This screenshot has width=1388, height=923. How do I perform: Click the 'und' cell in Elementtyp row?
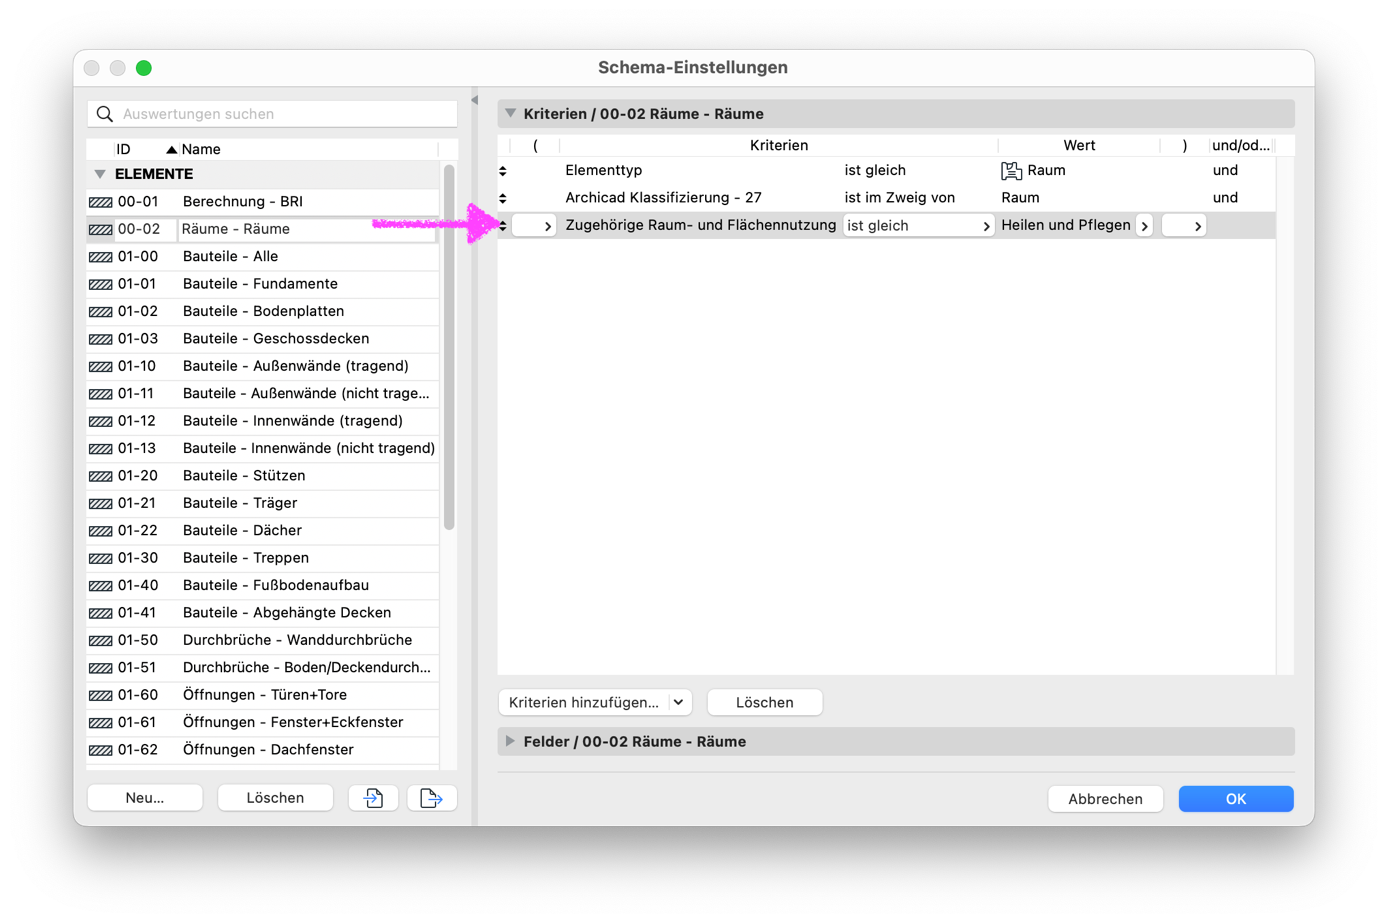click(1225, 171)
